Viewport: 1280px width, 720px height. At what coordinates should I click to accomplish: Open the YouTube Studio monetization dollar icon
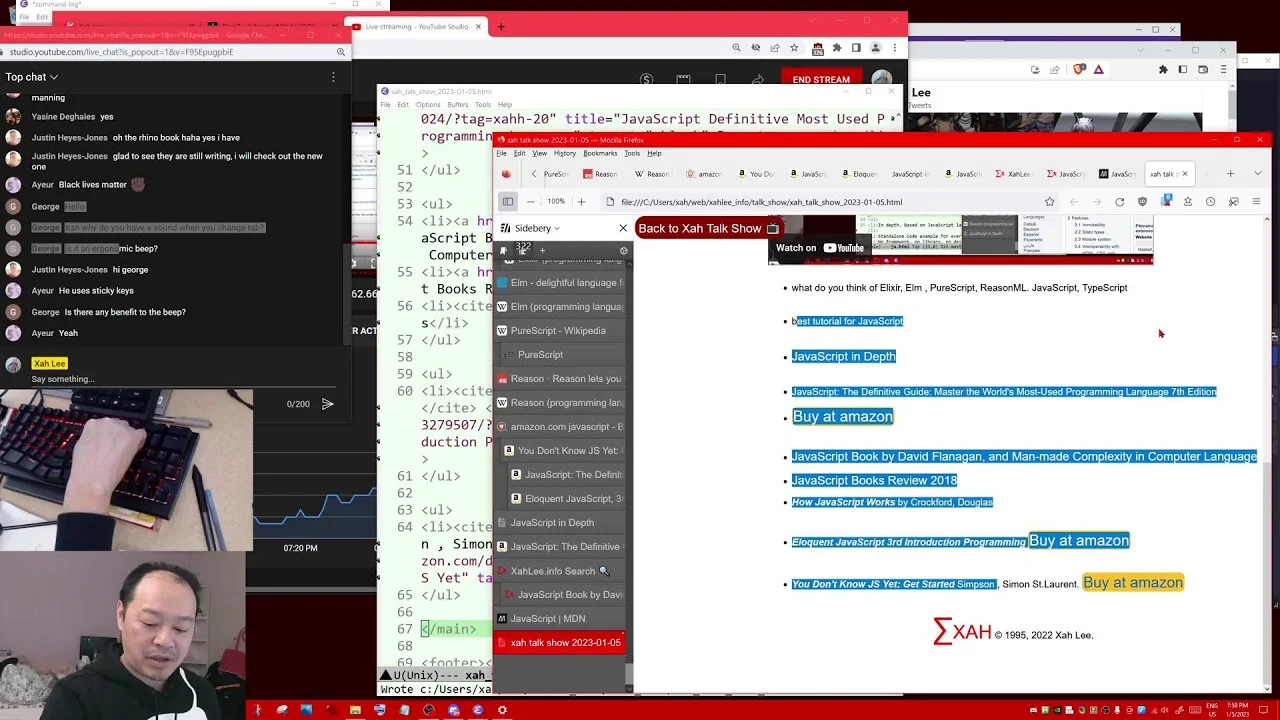click(646, 80)
